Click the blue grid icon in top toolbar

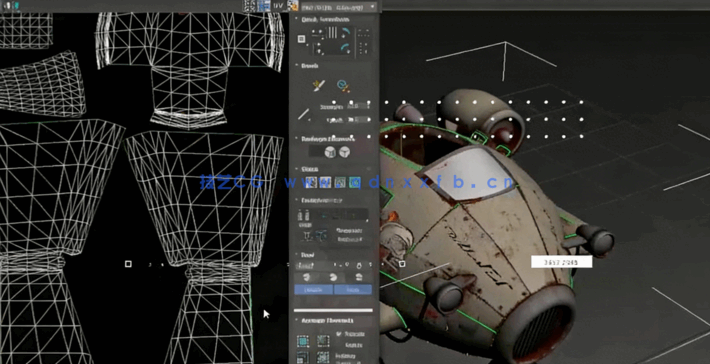(264, 5)
